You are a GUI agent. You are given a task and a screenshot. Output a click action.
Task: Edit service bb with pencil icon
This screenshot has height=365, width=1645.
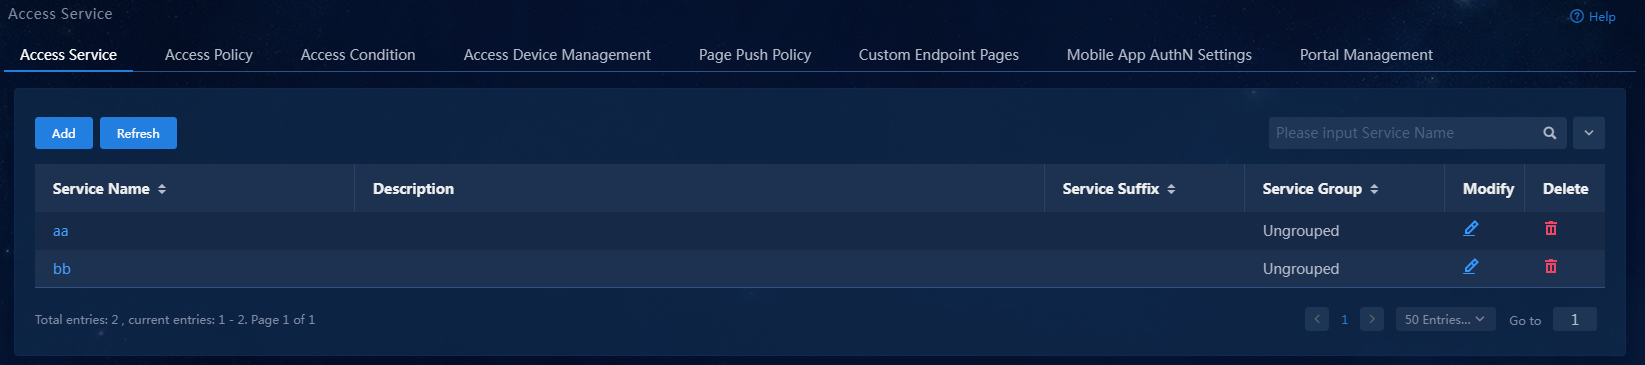(1470, 267)
